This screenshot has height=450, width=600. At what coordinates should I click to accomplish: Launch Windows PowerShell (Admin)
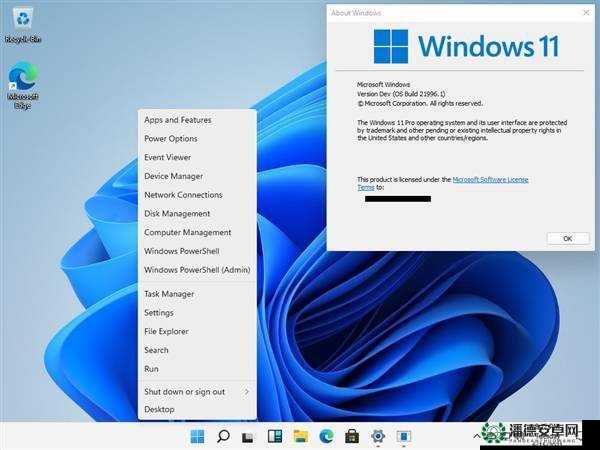pyautogui.click(x=197, y=270)
